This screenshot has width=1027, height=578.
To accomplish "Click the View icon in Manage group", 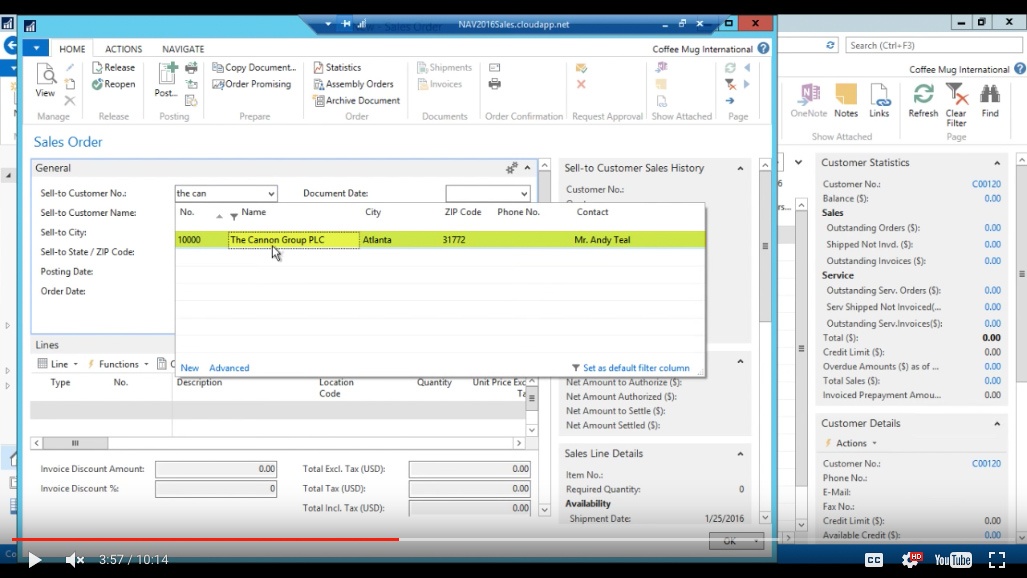I will [45, 80].
